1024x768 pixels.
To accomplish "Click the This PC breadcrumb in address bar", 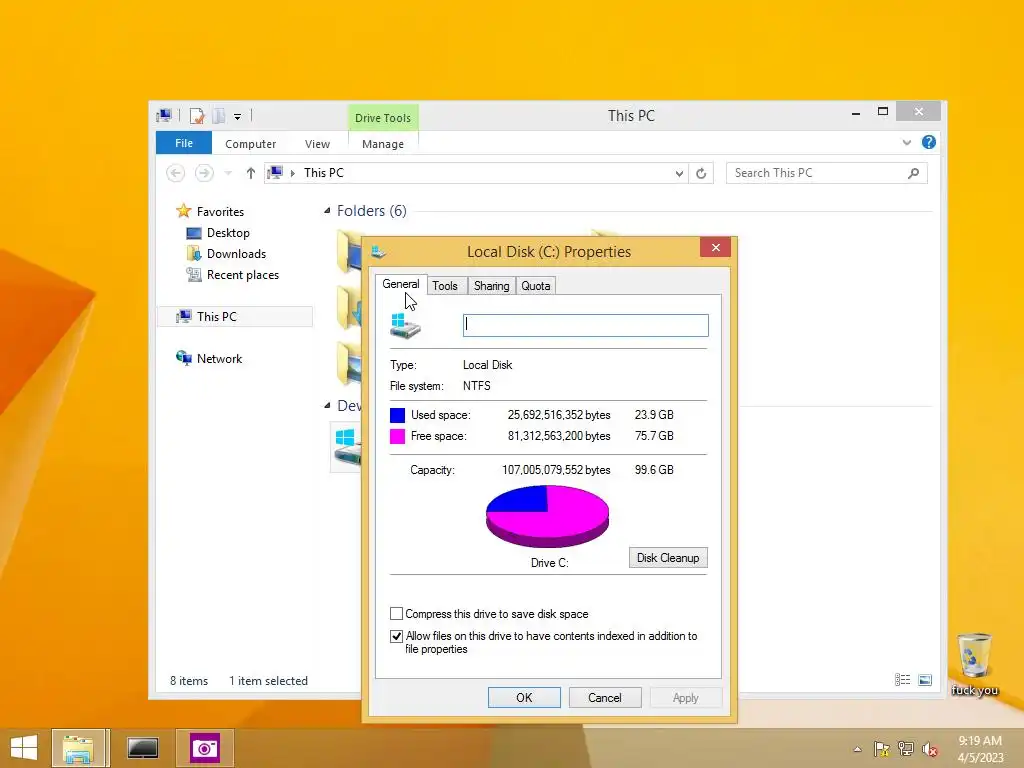I will pos(323,173).
